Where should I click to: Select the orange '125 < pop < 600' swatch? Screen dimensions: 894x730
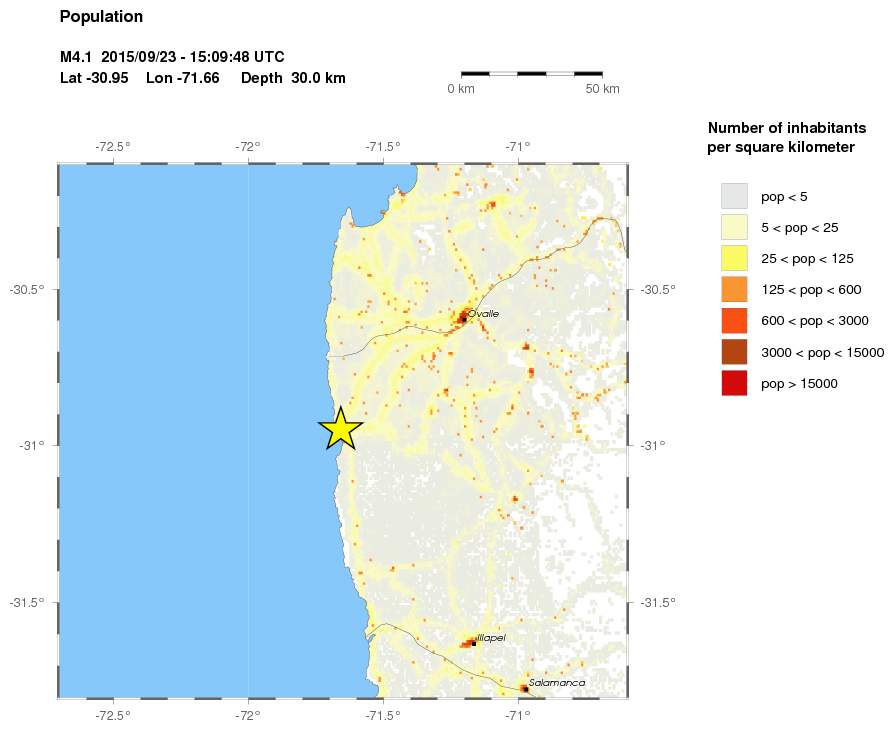(x=734, y=289)
